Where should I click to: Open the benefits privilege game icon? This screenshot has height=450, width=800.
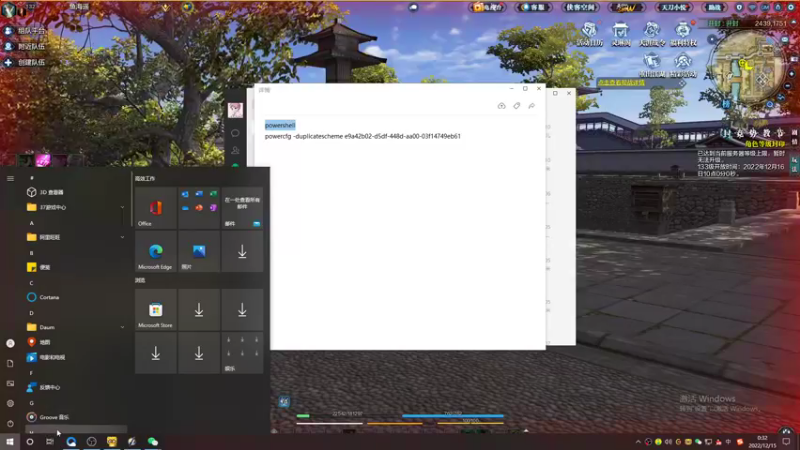point(683,34)
